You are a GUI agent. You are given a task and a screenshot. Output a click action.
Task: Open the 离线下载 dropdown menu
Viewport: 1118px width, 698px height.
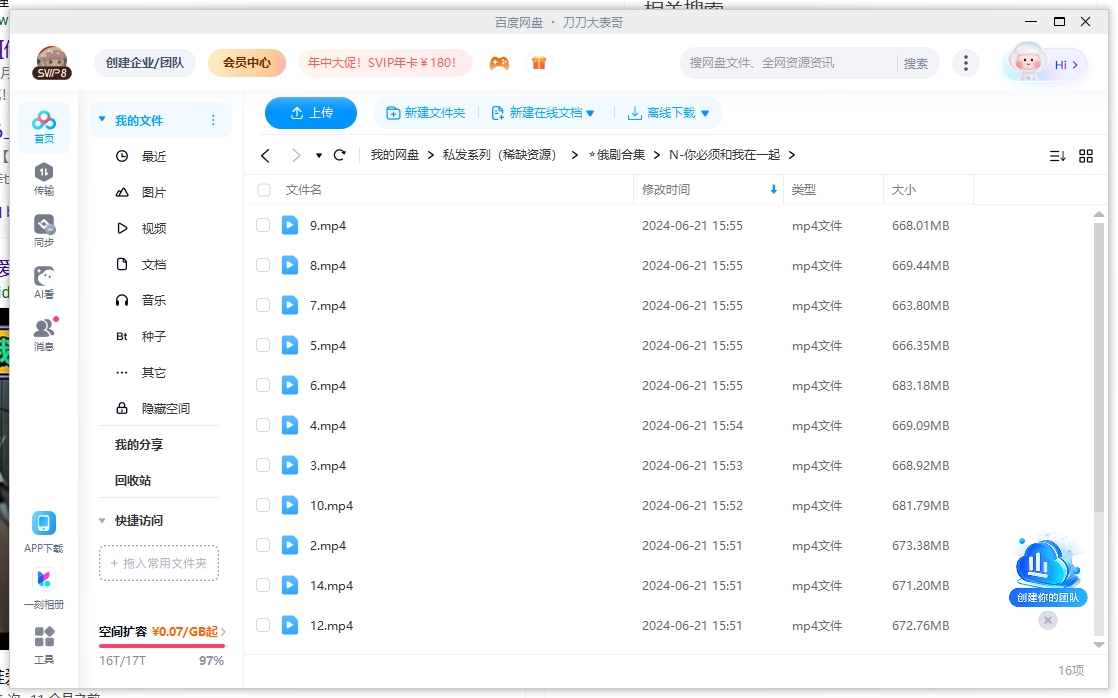(x=669, y=113)
